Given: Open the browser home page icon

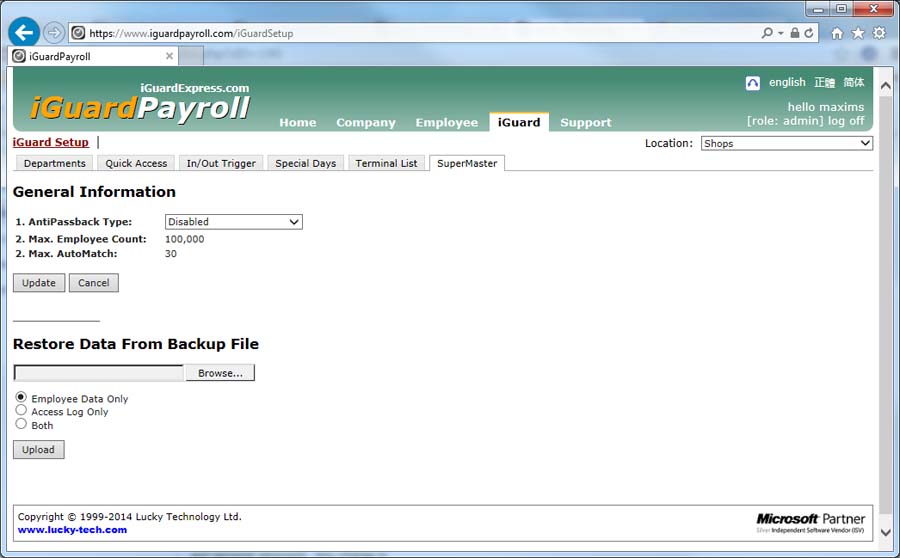Looking at the screenshot, I should pyautogui.click(x=837, y=33).
